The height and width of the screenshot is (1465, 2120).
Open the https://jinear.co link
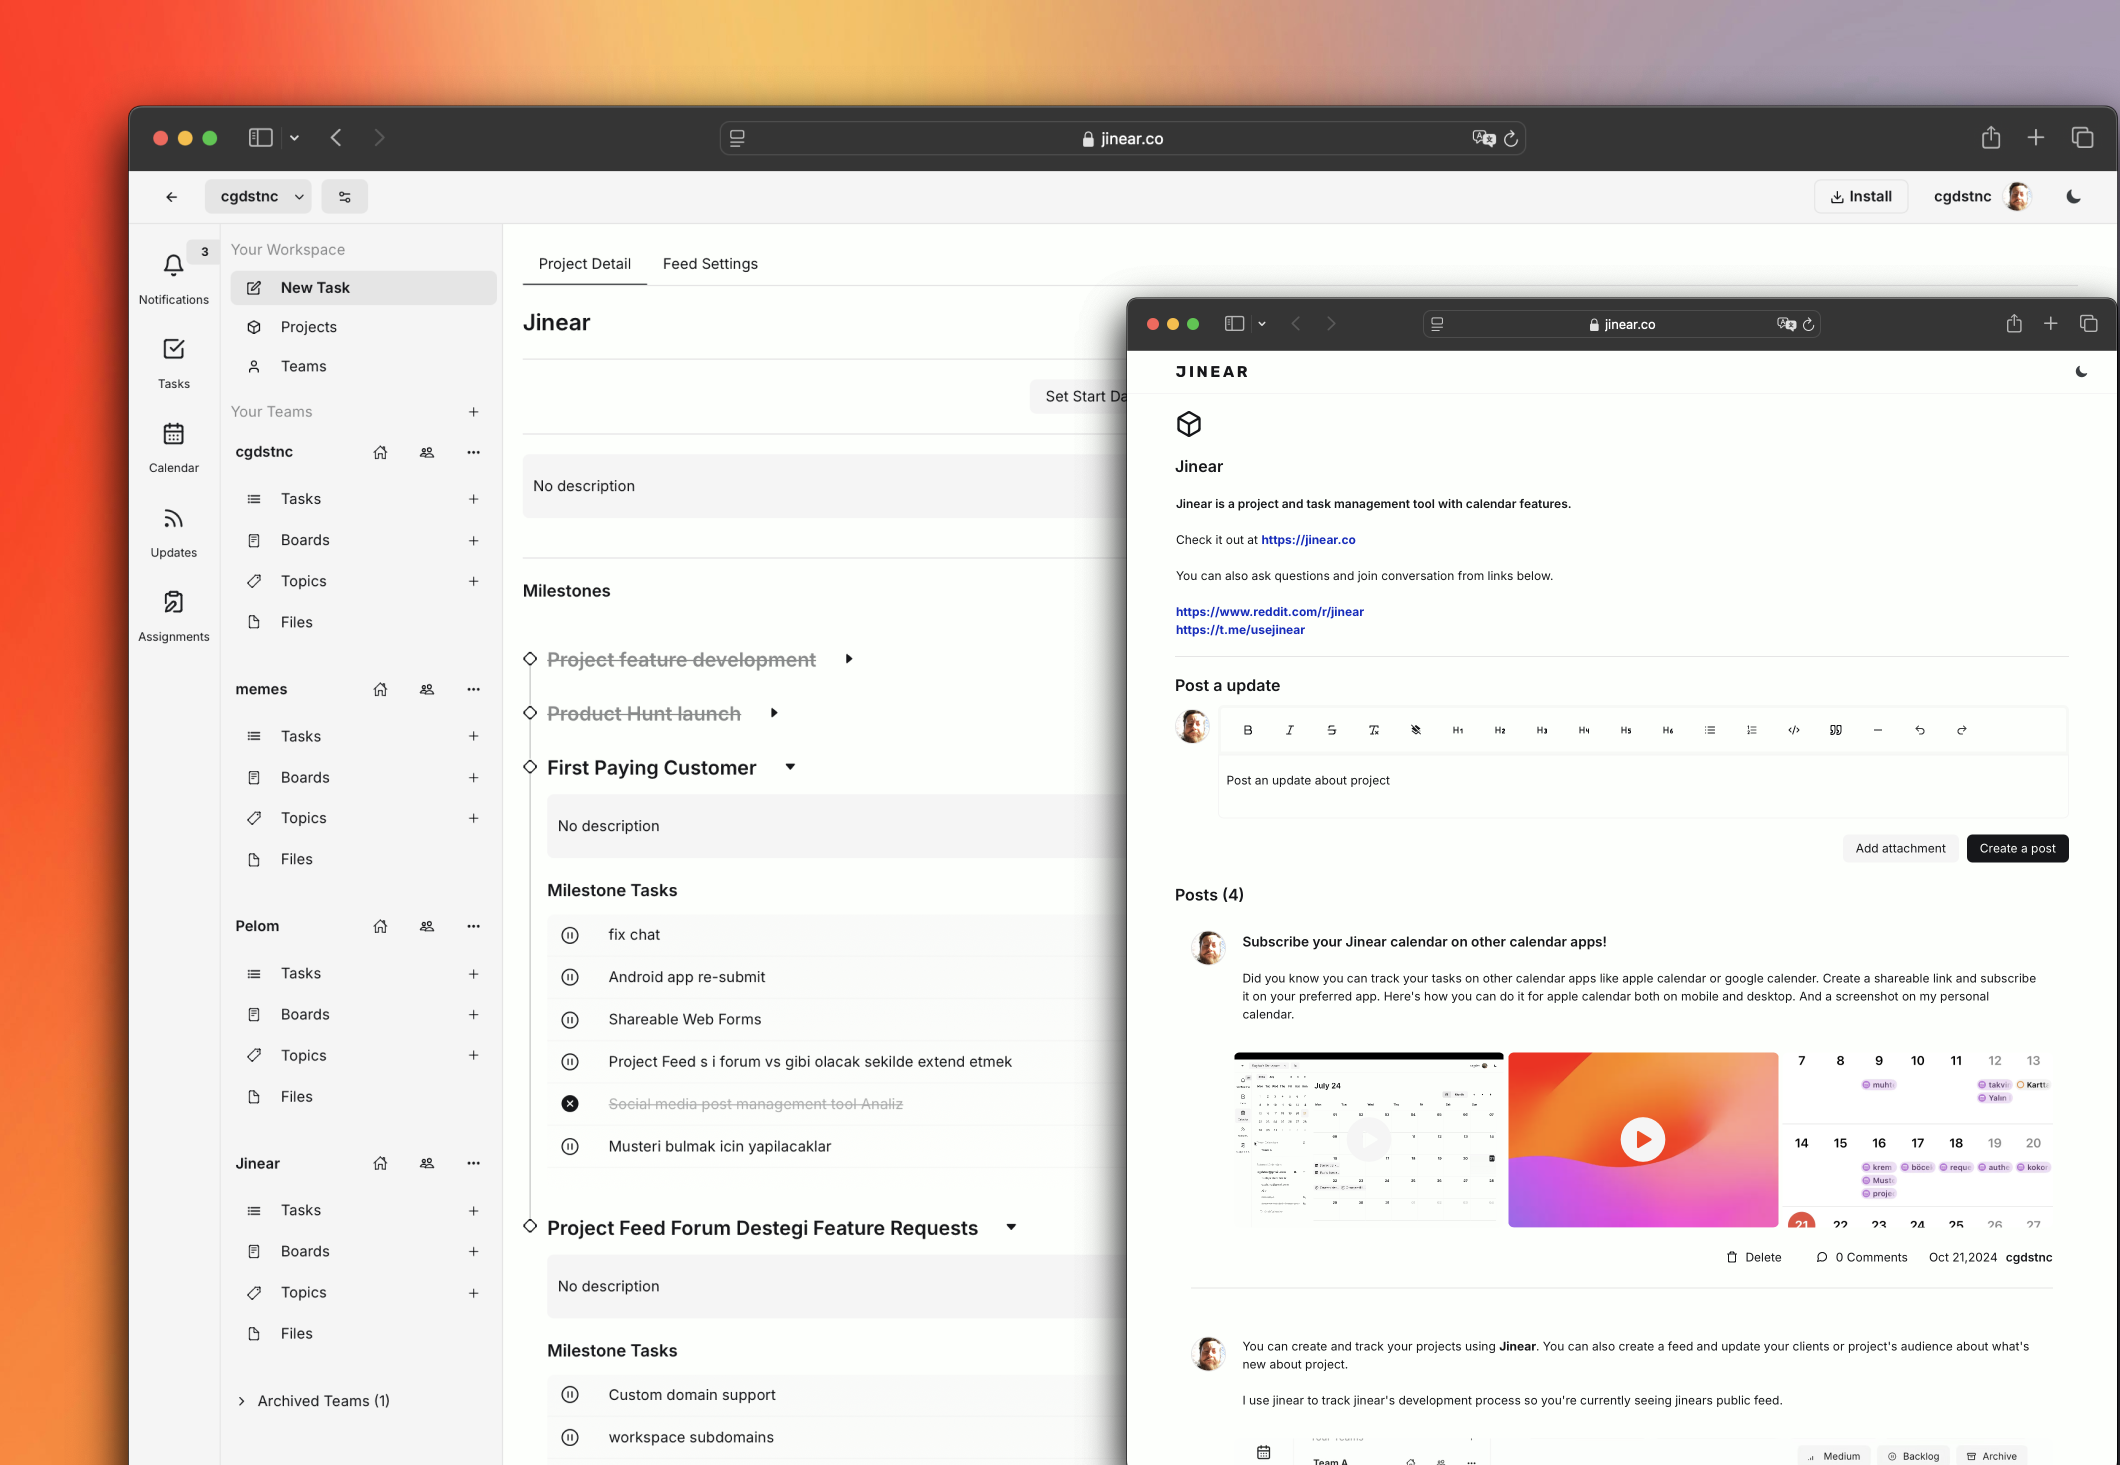click(1308, 539)
